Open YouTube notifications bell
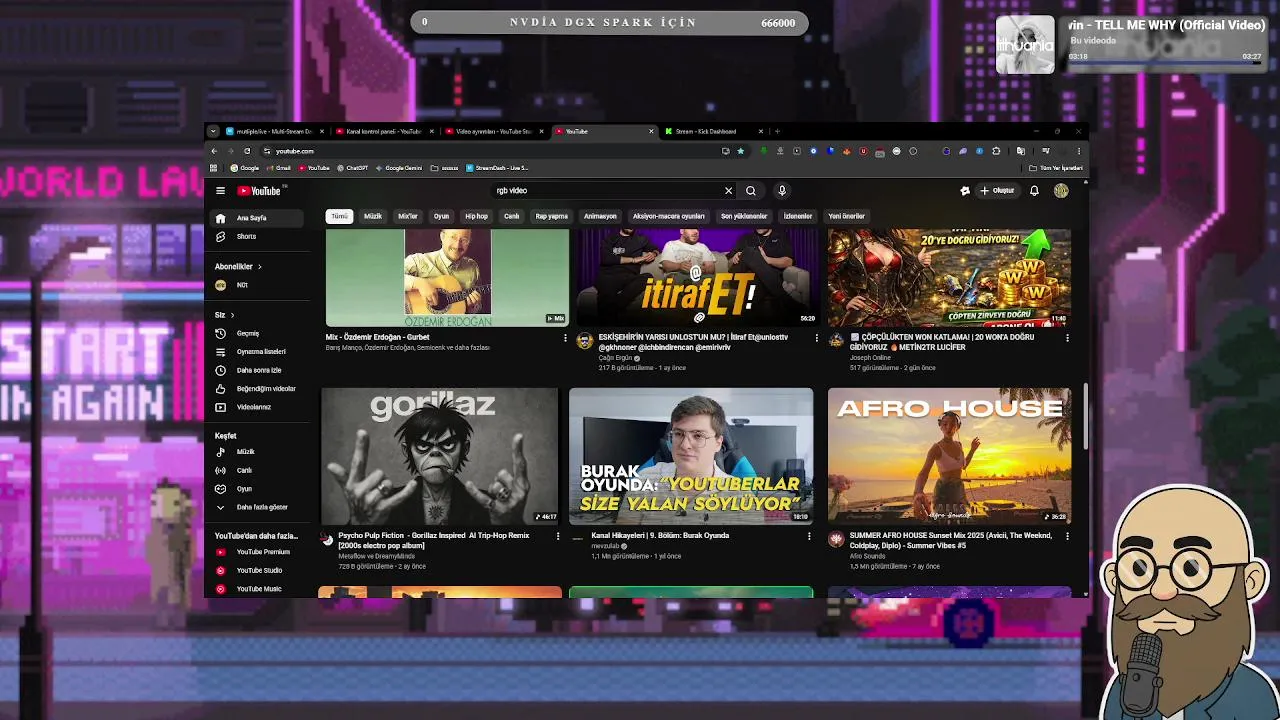The height and width of the screenshot is (720, 1280). point(1034,191)
